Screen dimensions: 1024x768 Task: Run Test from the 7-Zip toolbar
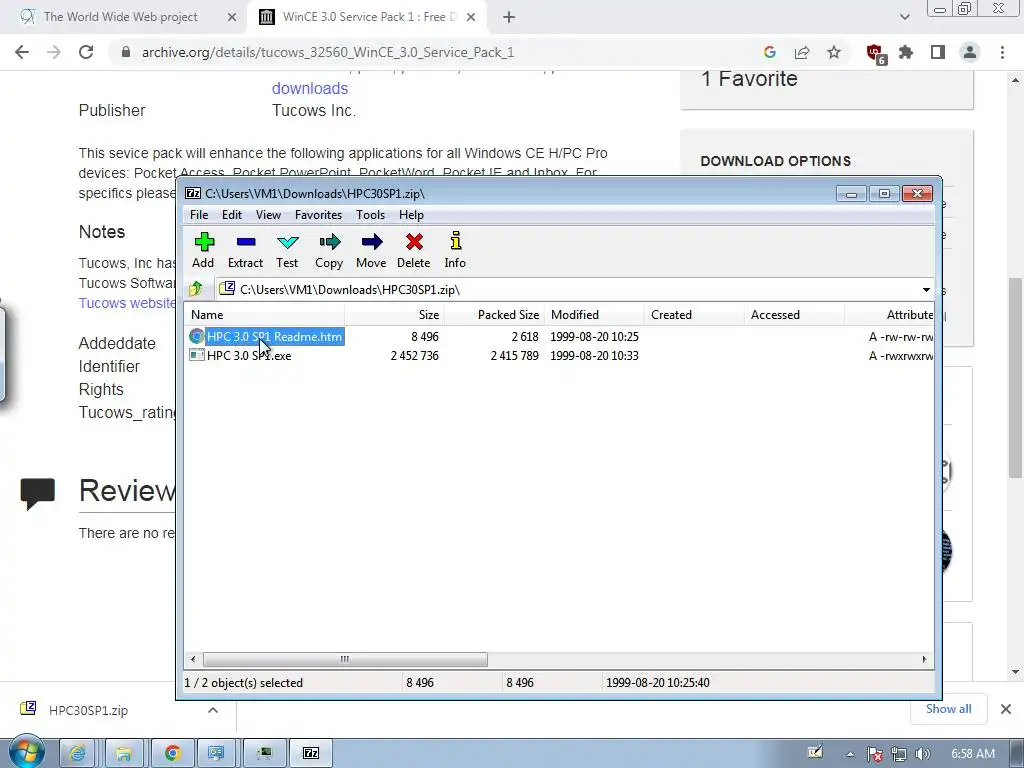(x=287, y=250)
